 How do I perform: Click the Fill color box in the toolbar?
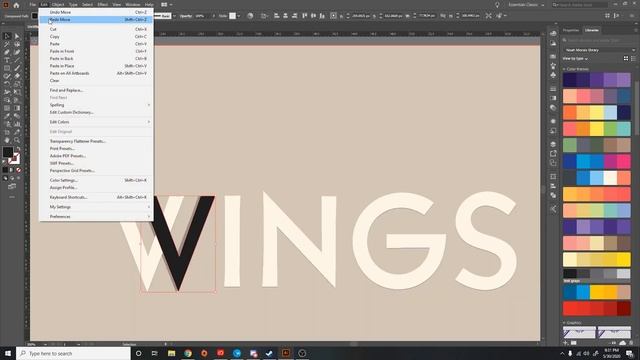[7, 152]
